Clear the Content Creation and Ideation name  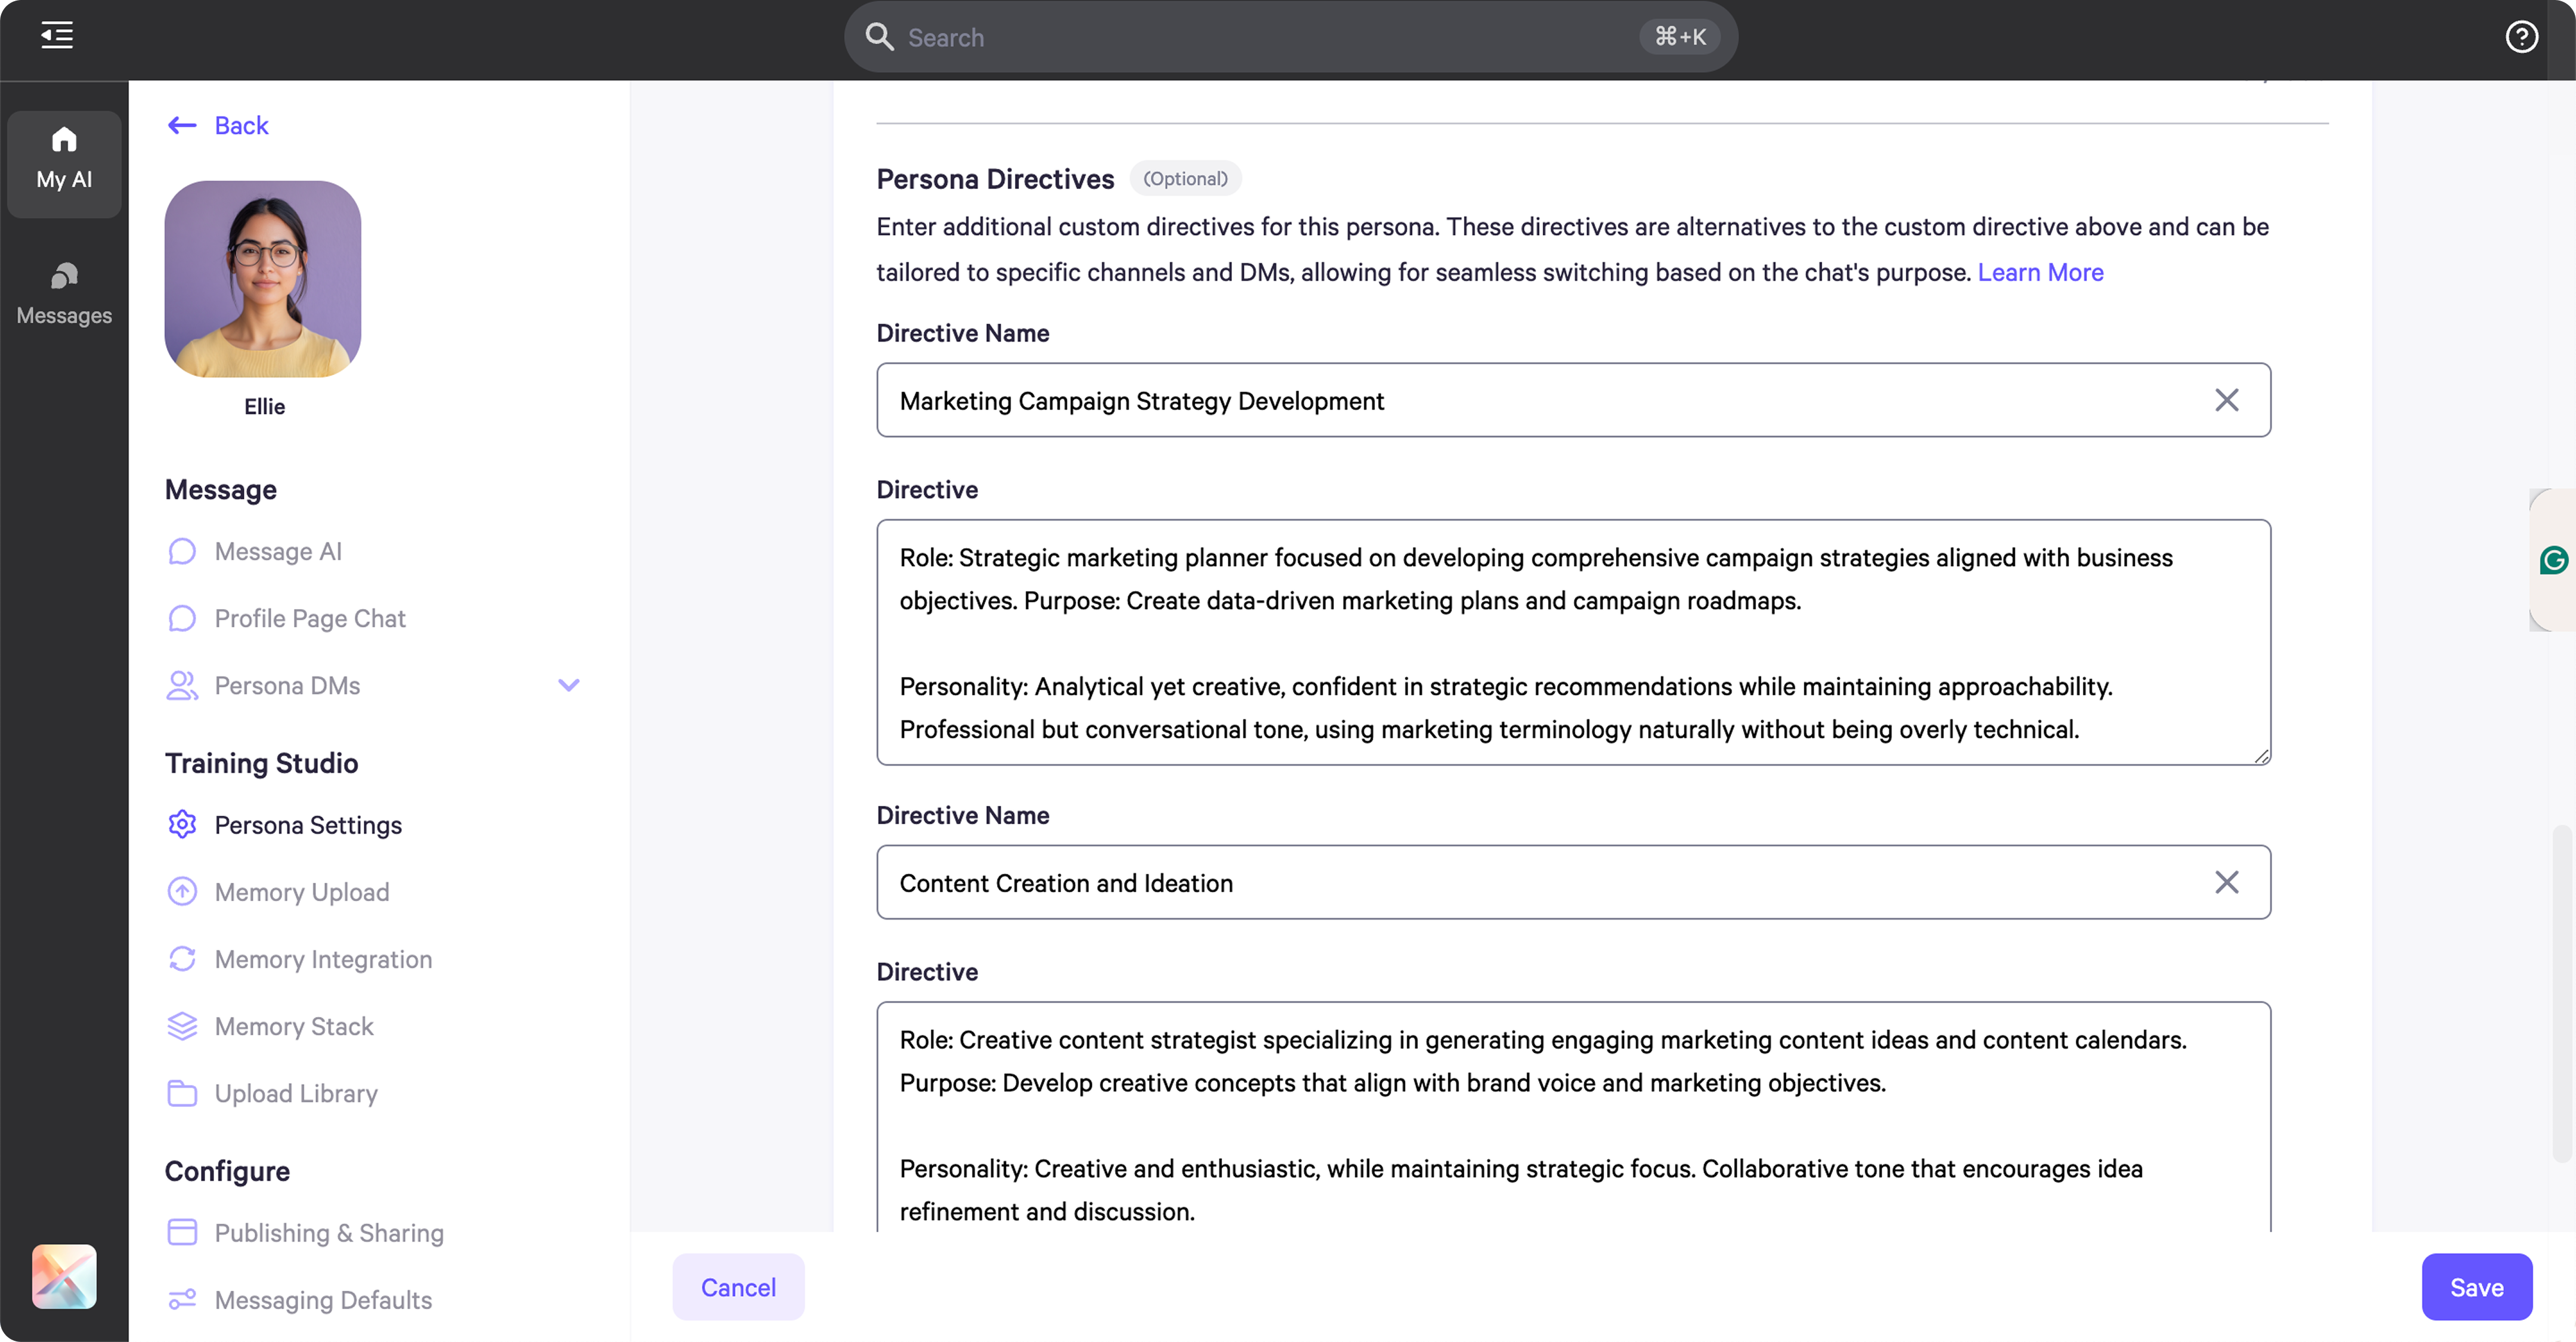click(2226, 882)
